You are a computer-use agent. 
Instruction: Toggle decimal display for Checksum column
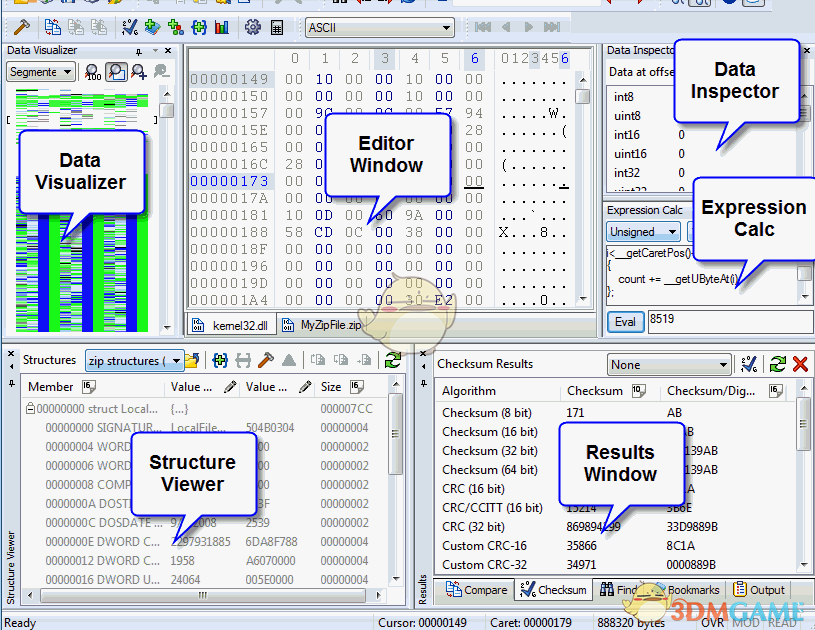click(x=639, y=391)
